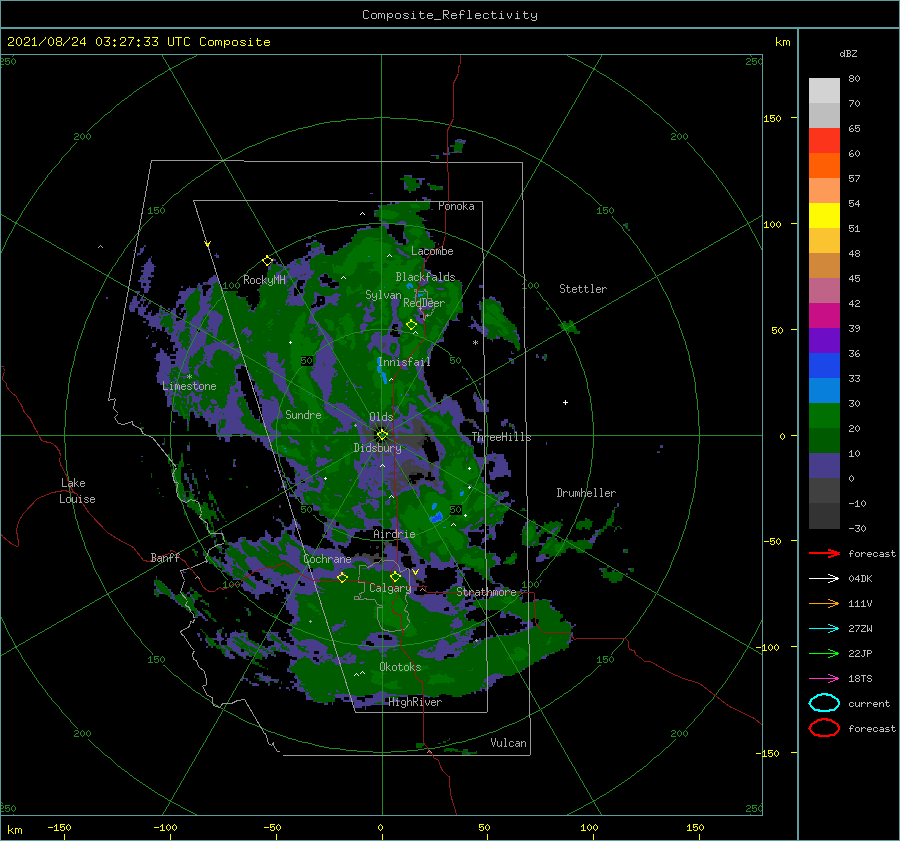Select the purple 36–39 dBZ swatch
Image resolution: width=900 pixels, height=841 pixels.
pos(824,340)
